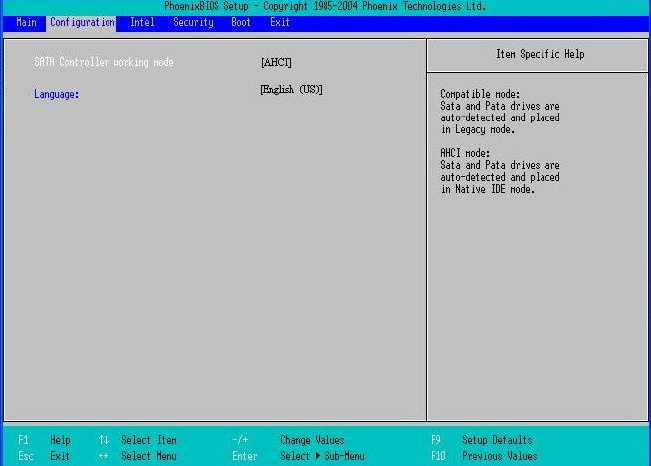Open the Security tab

click(x=193, y=22)
